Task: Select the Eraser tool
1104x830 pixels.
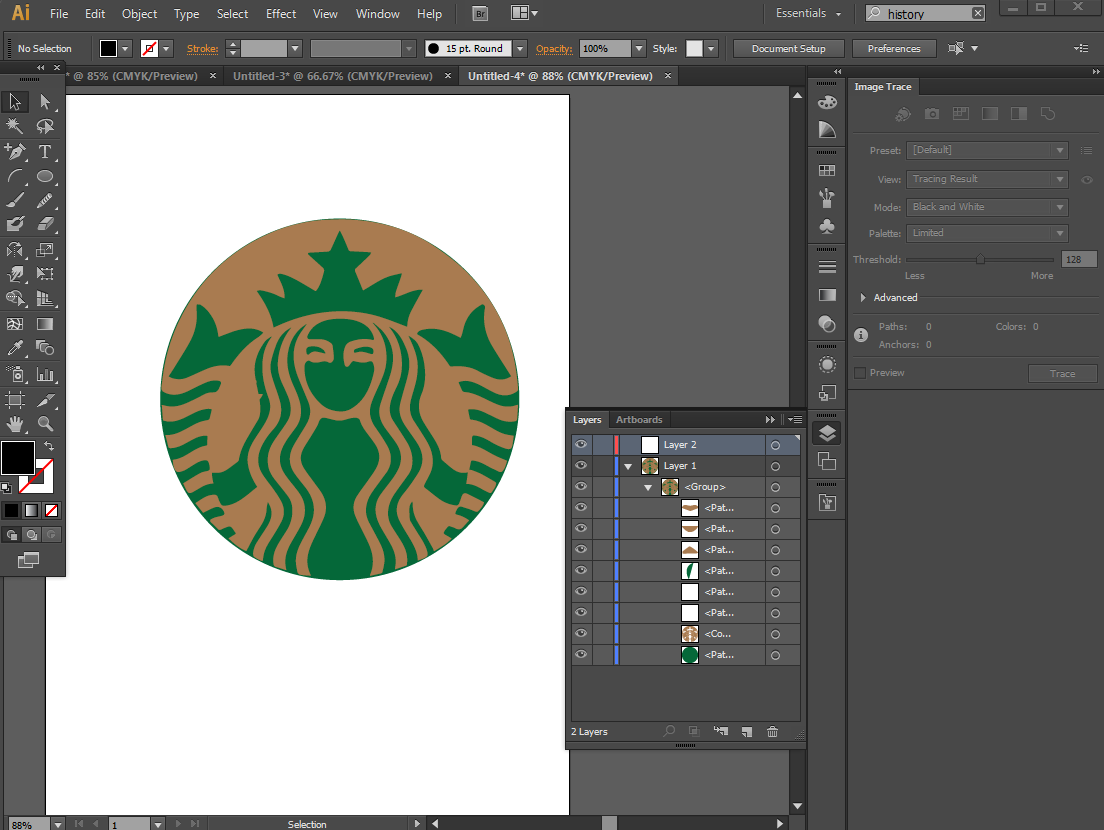Action: 45,224
